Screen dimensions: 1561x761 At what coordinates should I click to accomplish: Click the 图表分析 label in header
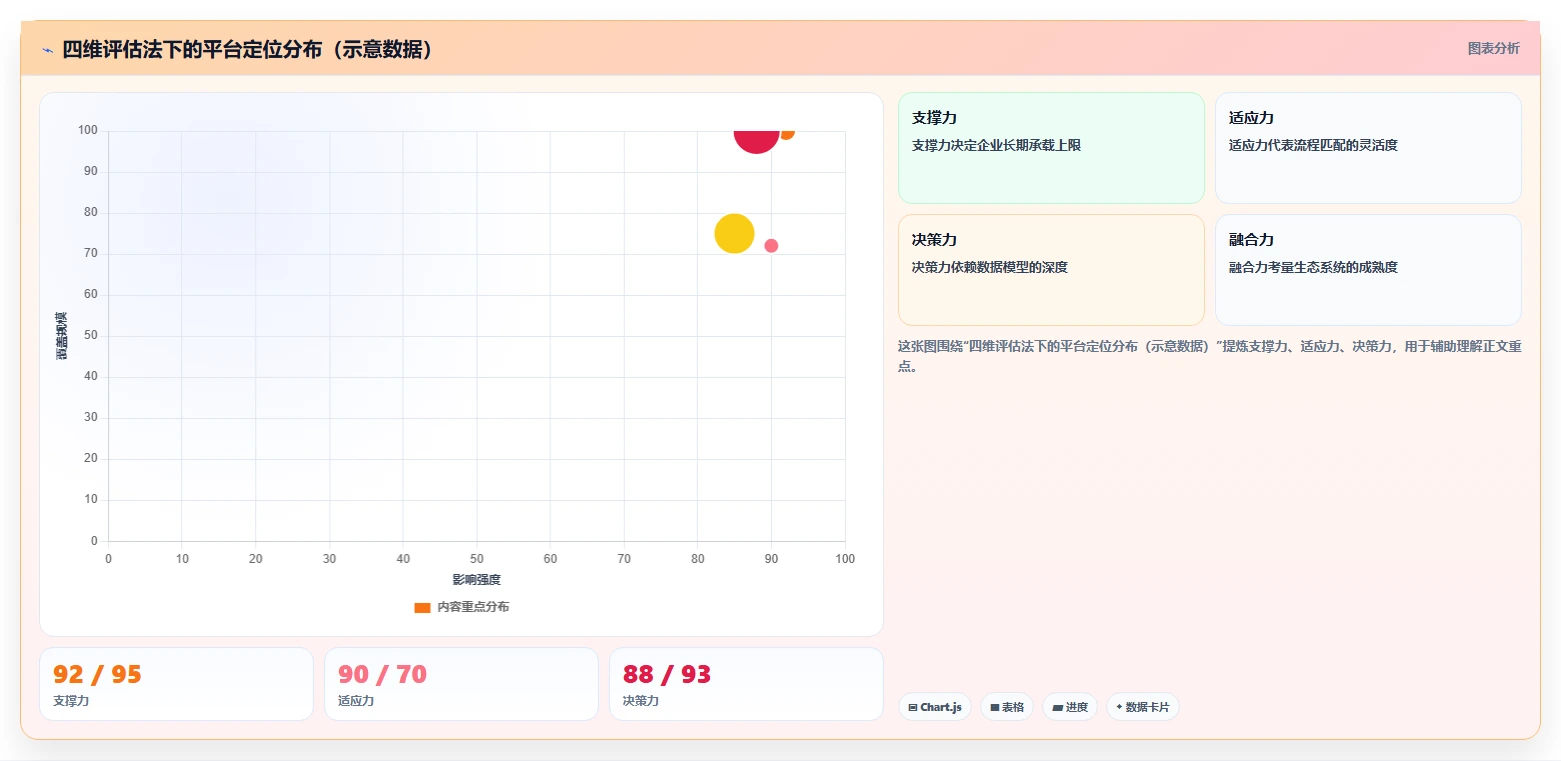tap(1493, 48)
